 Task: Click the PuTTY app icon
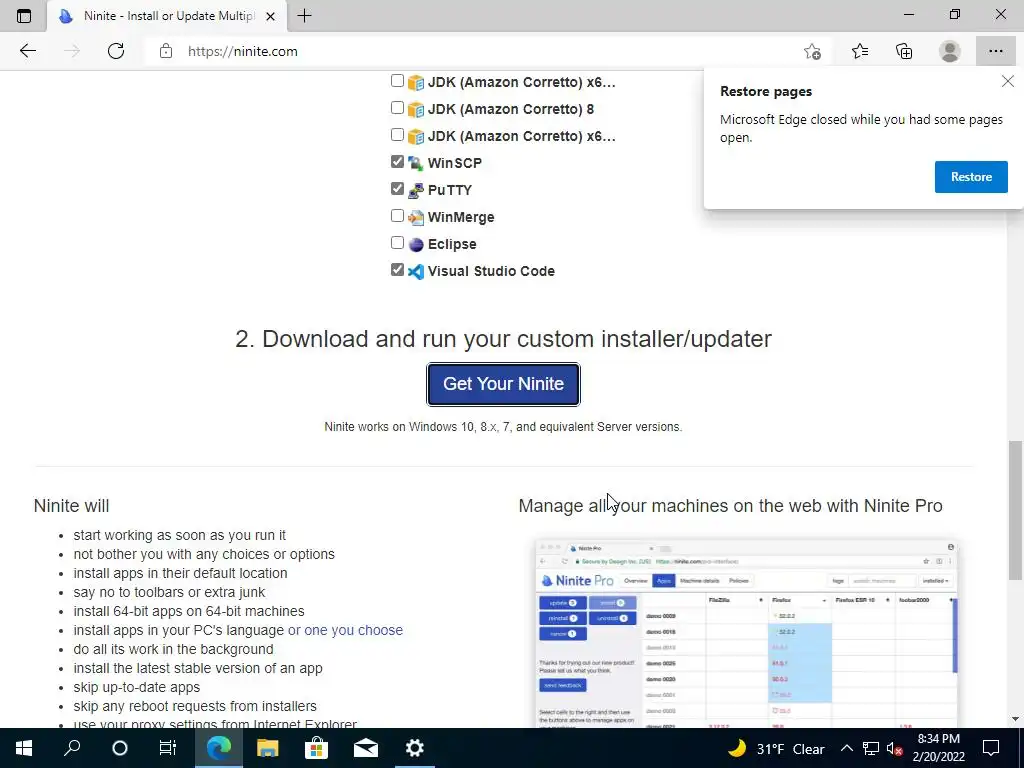tap(416, 190)
